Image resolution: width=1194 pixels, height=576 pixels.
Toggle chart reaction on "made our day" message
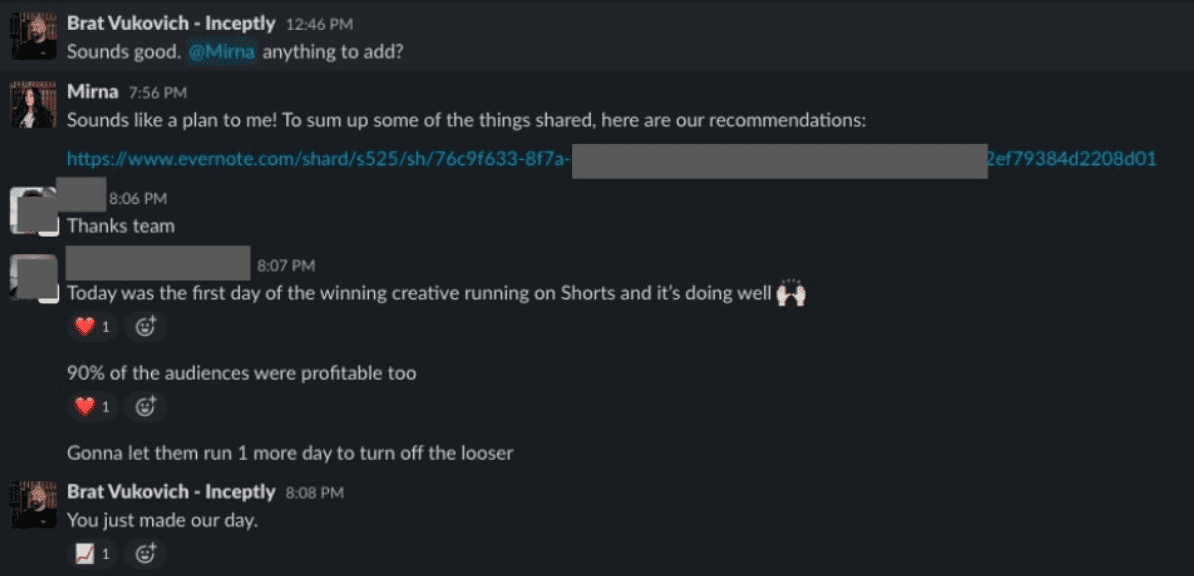coord(92,553)
